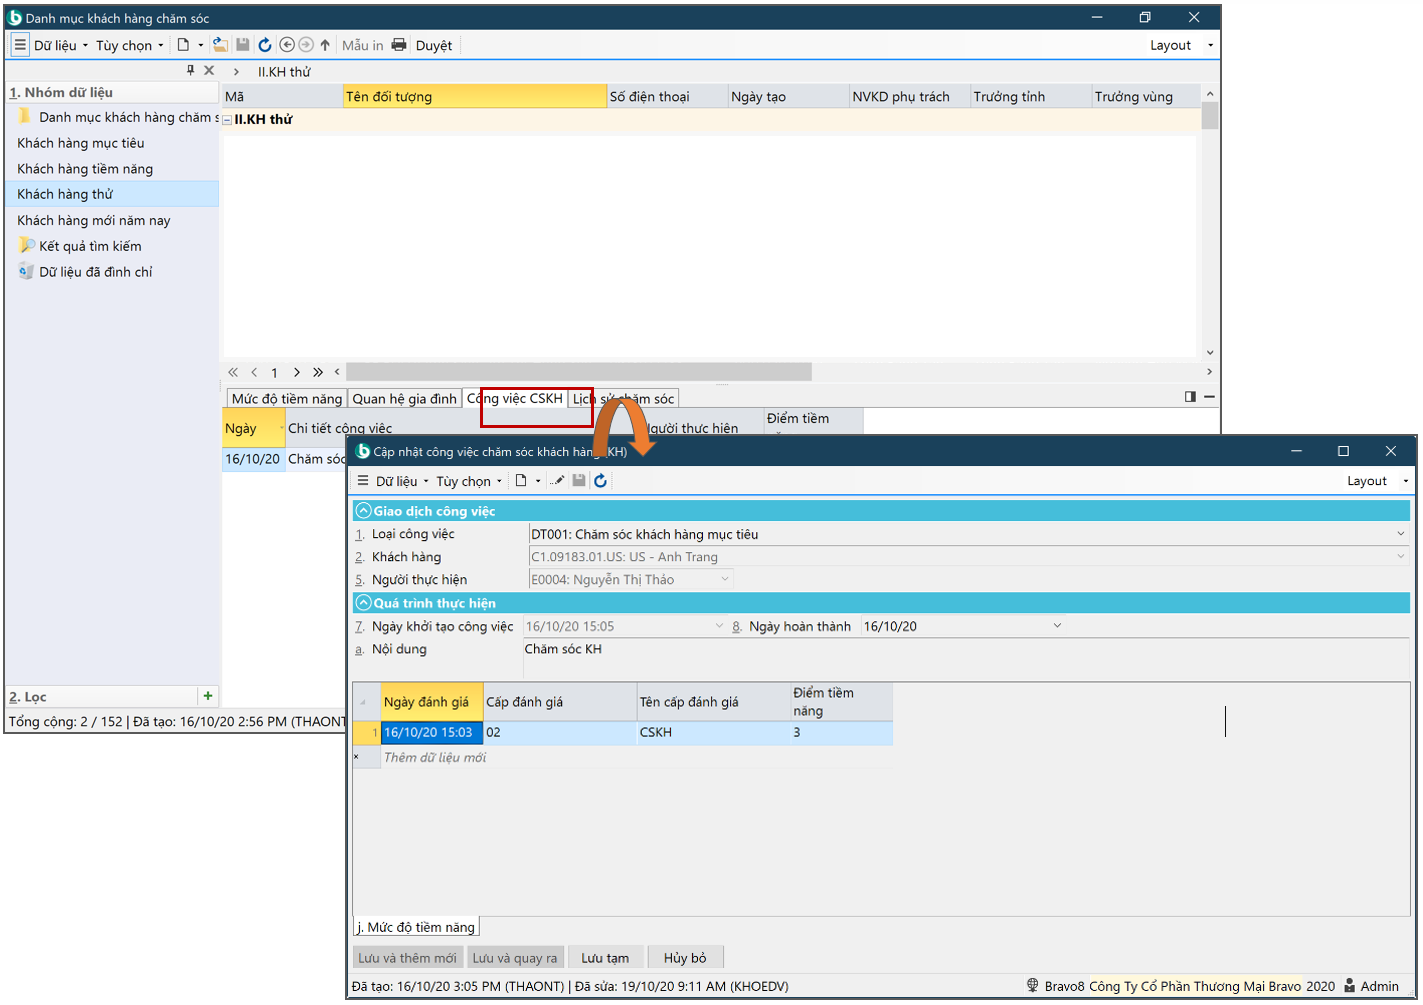
Task: Open the Ngày hoàn thành date dropdown
Action: tap(1057, 626)
